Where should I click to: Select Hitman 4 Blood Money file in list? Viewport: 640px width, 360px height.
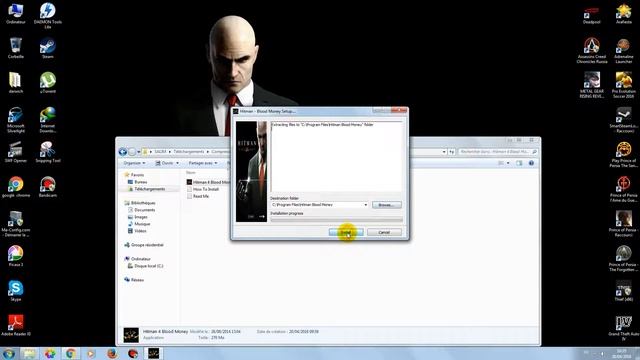[x=209, y=182]
